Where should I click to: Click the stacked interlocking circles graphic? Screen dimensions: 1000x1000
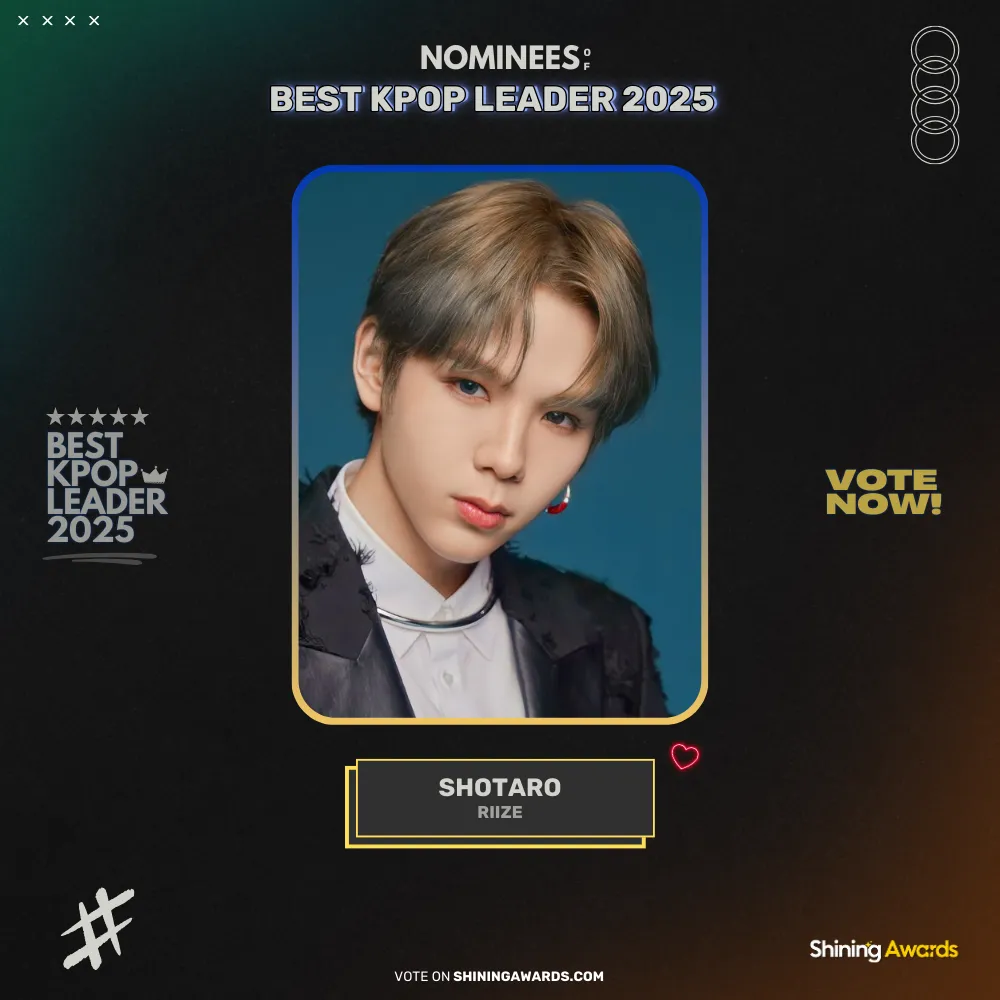click(934, 94)
